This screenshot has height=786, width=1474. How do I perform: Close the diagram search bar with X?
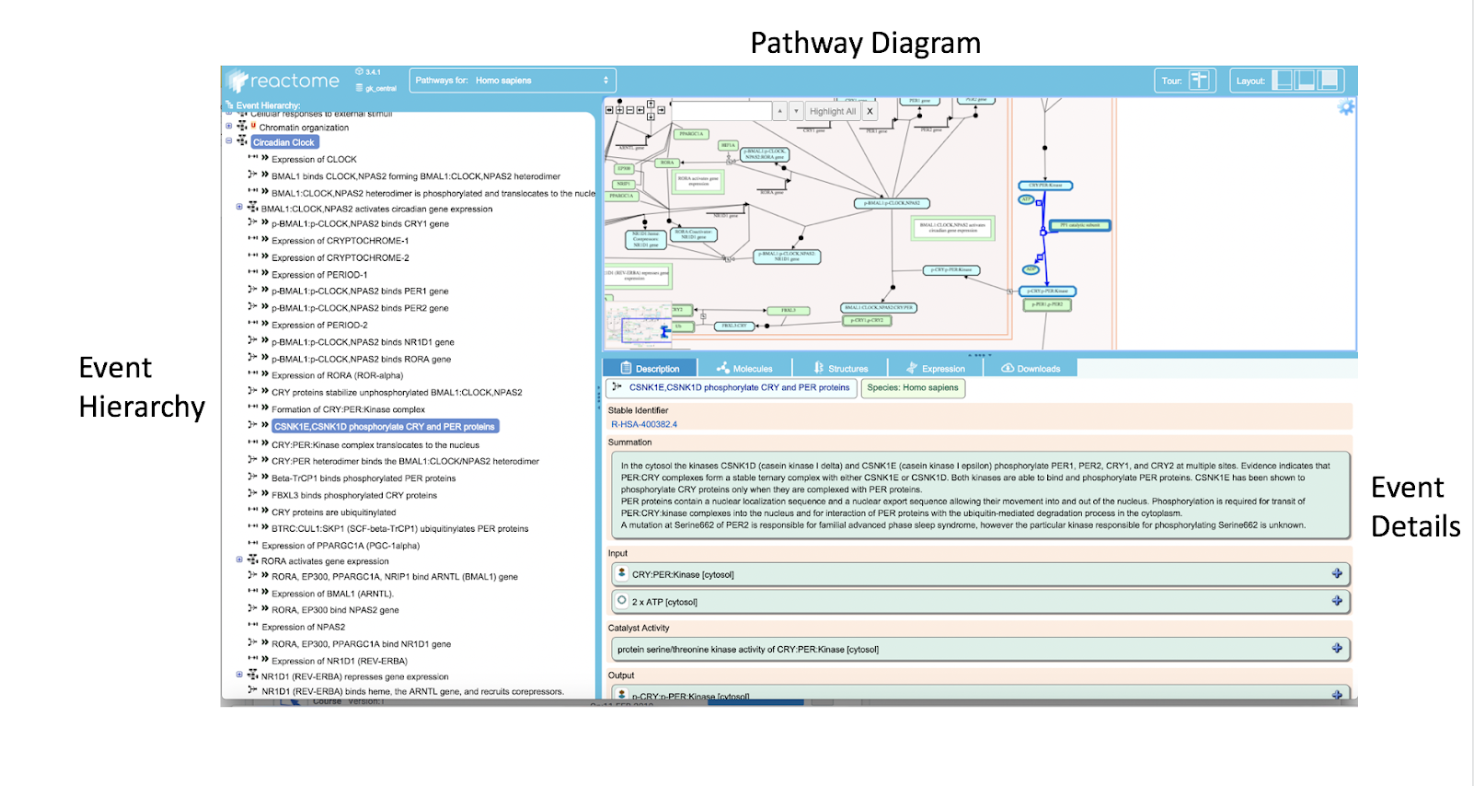(870, 111)
